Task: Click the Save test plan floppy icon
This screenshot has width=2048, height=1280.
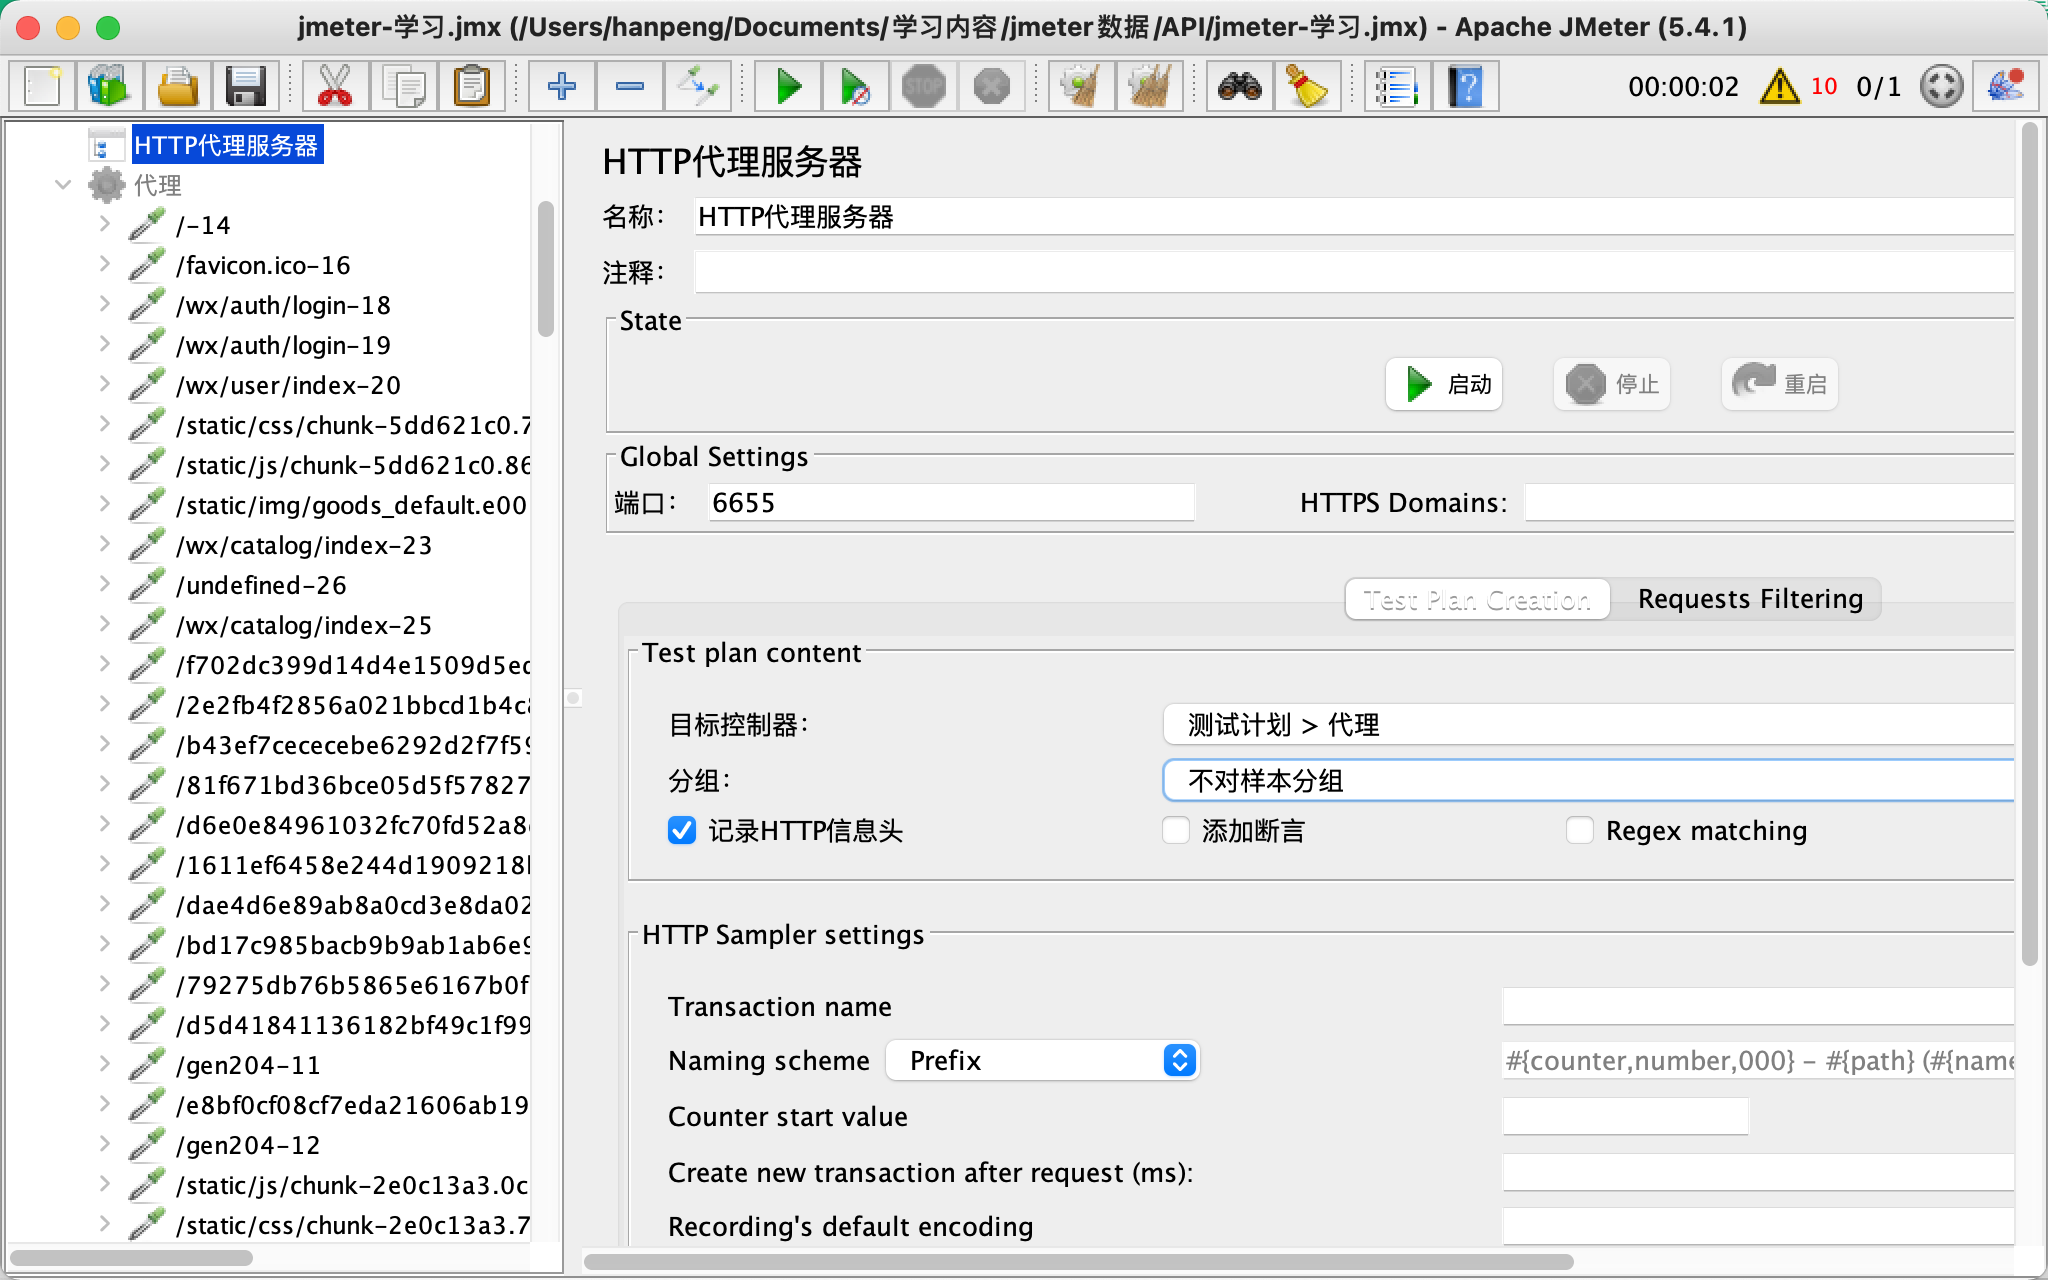Action: [245, 87]
